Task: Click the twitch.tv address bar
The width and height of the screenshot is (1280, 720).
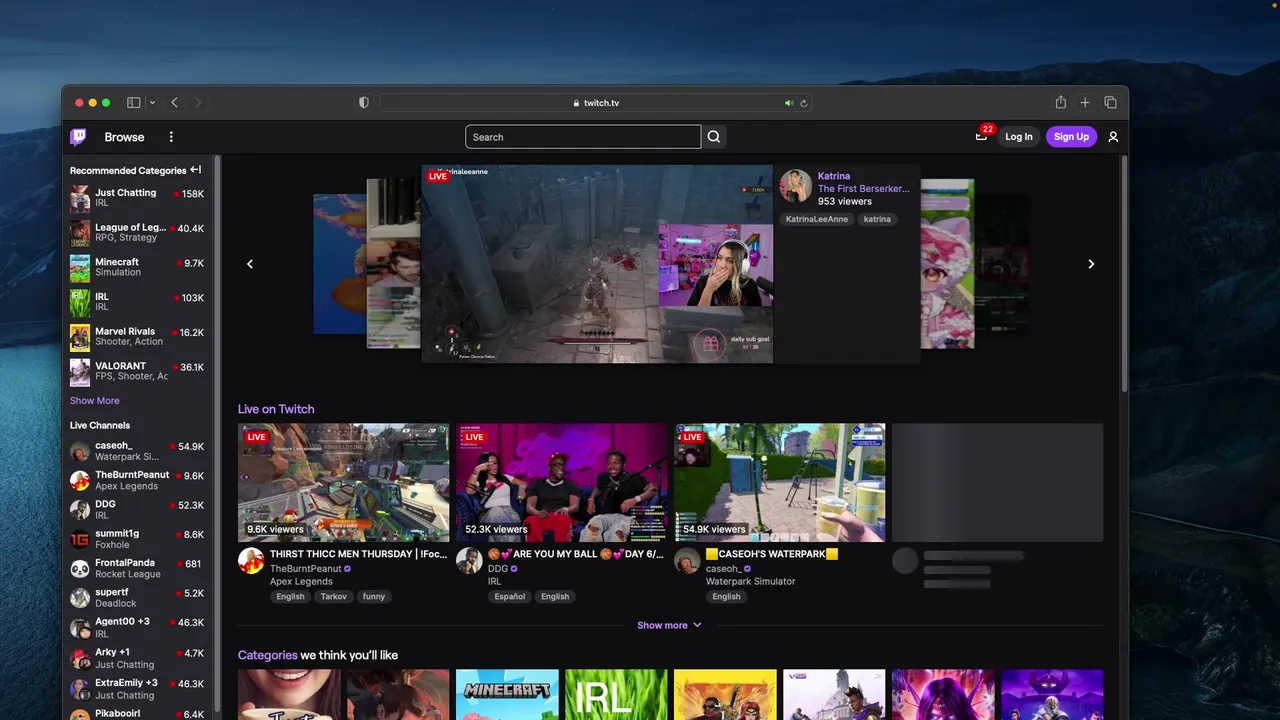Action: point(595,103)
